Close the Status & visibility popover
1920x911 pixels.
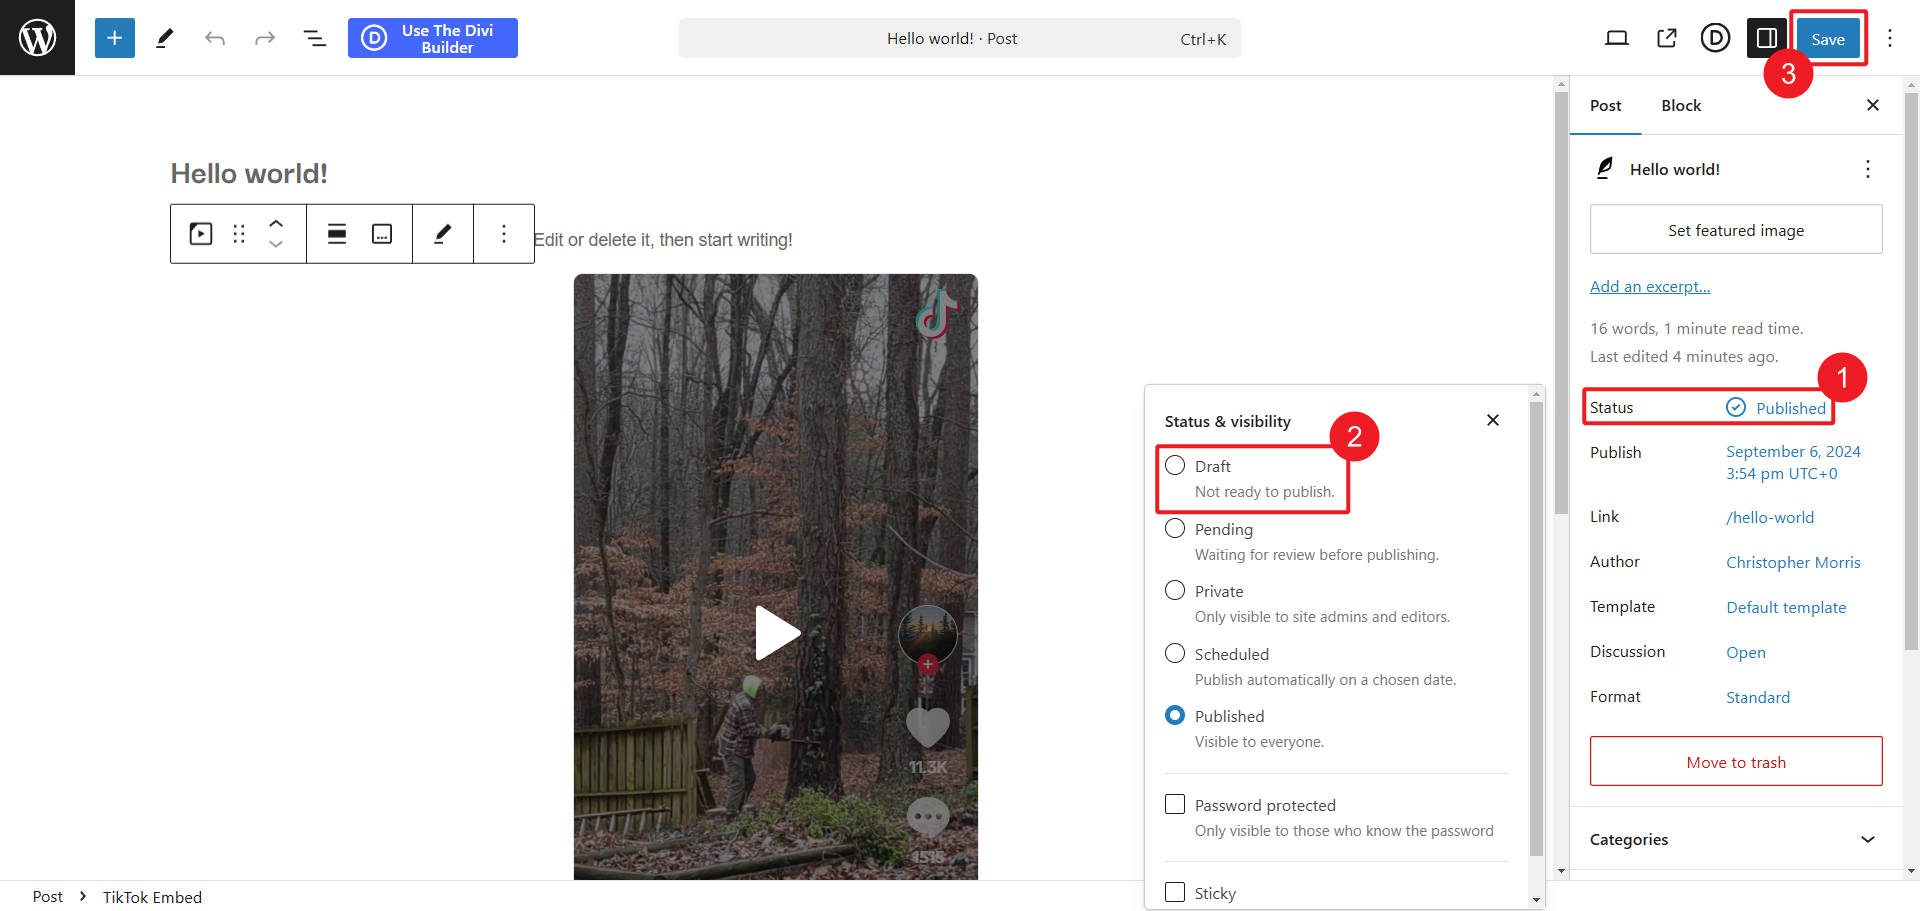[1493, 420]
